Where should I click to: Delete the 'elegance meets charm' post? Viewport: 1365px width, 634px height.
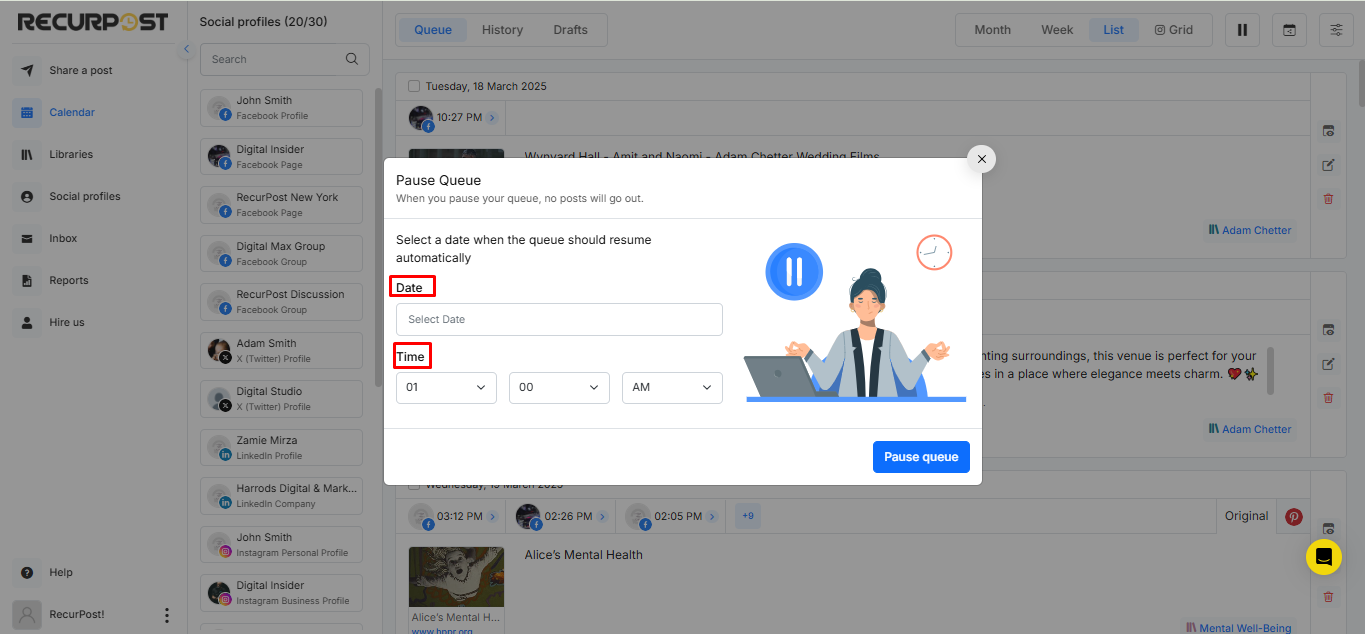(1328, 398)
